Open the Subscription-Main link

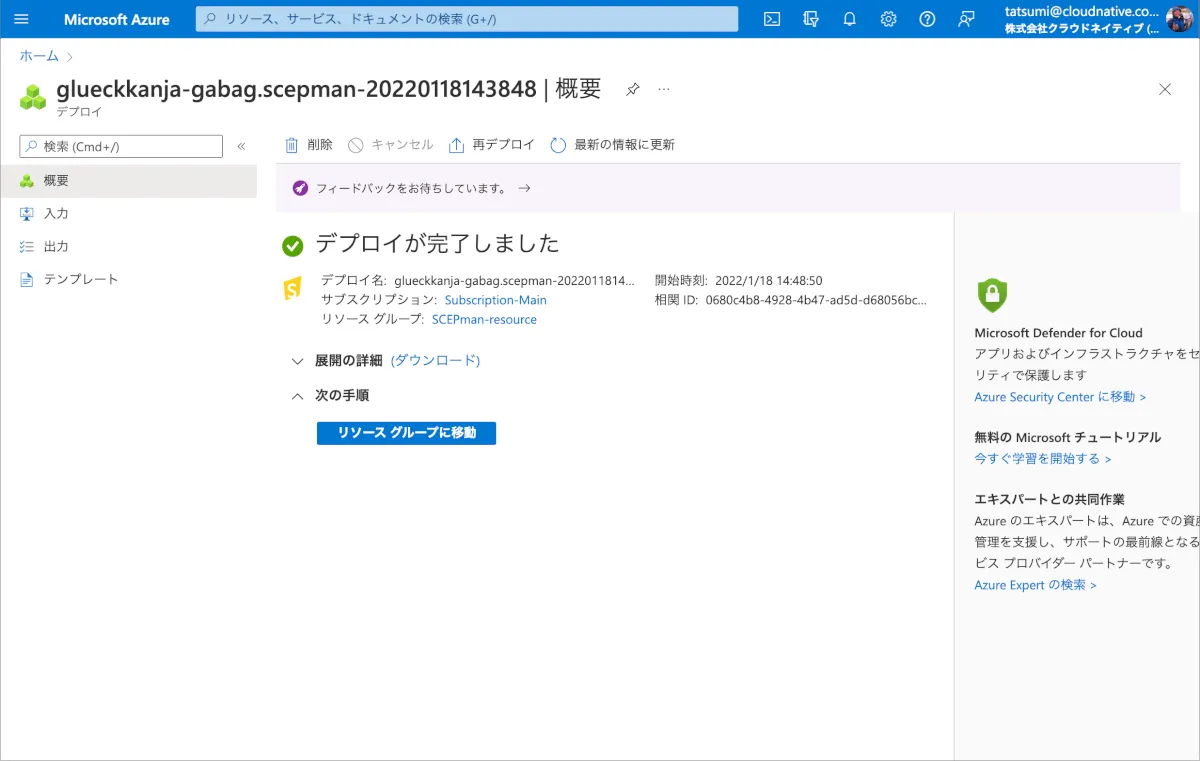(x=495, y=300)
